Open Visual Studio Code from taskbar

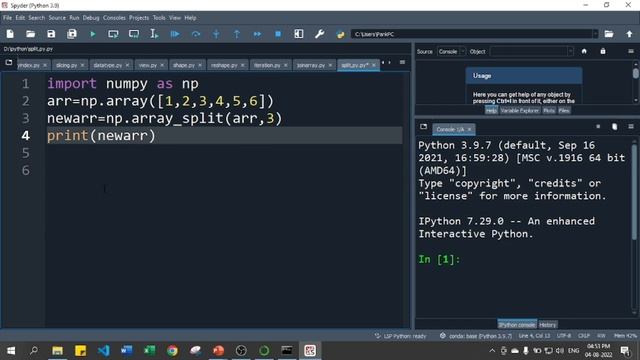[x=104, y=351]
